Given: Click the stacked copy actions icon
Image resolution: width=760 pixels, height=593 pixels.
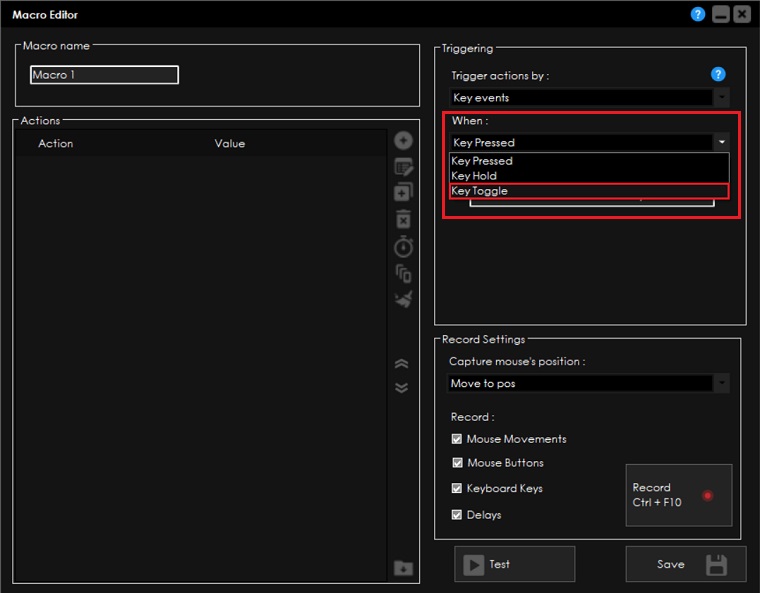Looking at the screenshot, I should (403, 273).
